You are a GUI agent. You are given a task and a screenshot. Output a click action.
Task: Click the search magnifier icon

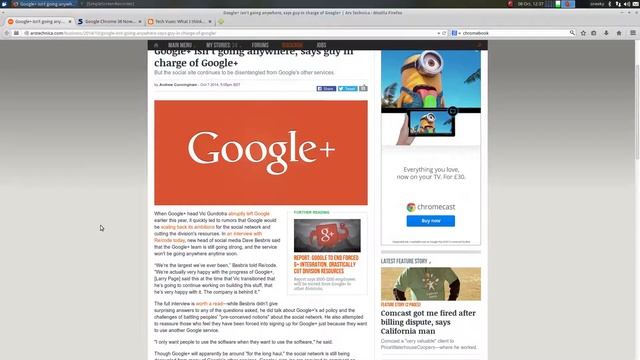(x=572, y=33)
